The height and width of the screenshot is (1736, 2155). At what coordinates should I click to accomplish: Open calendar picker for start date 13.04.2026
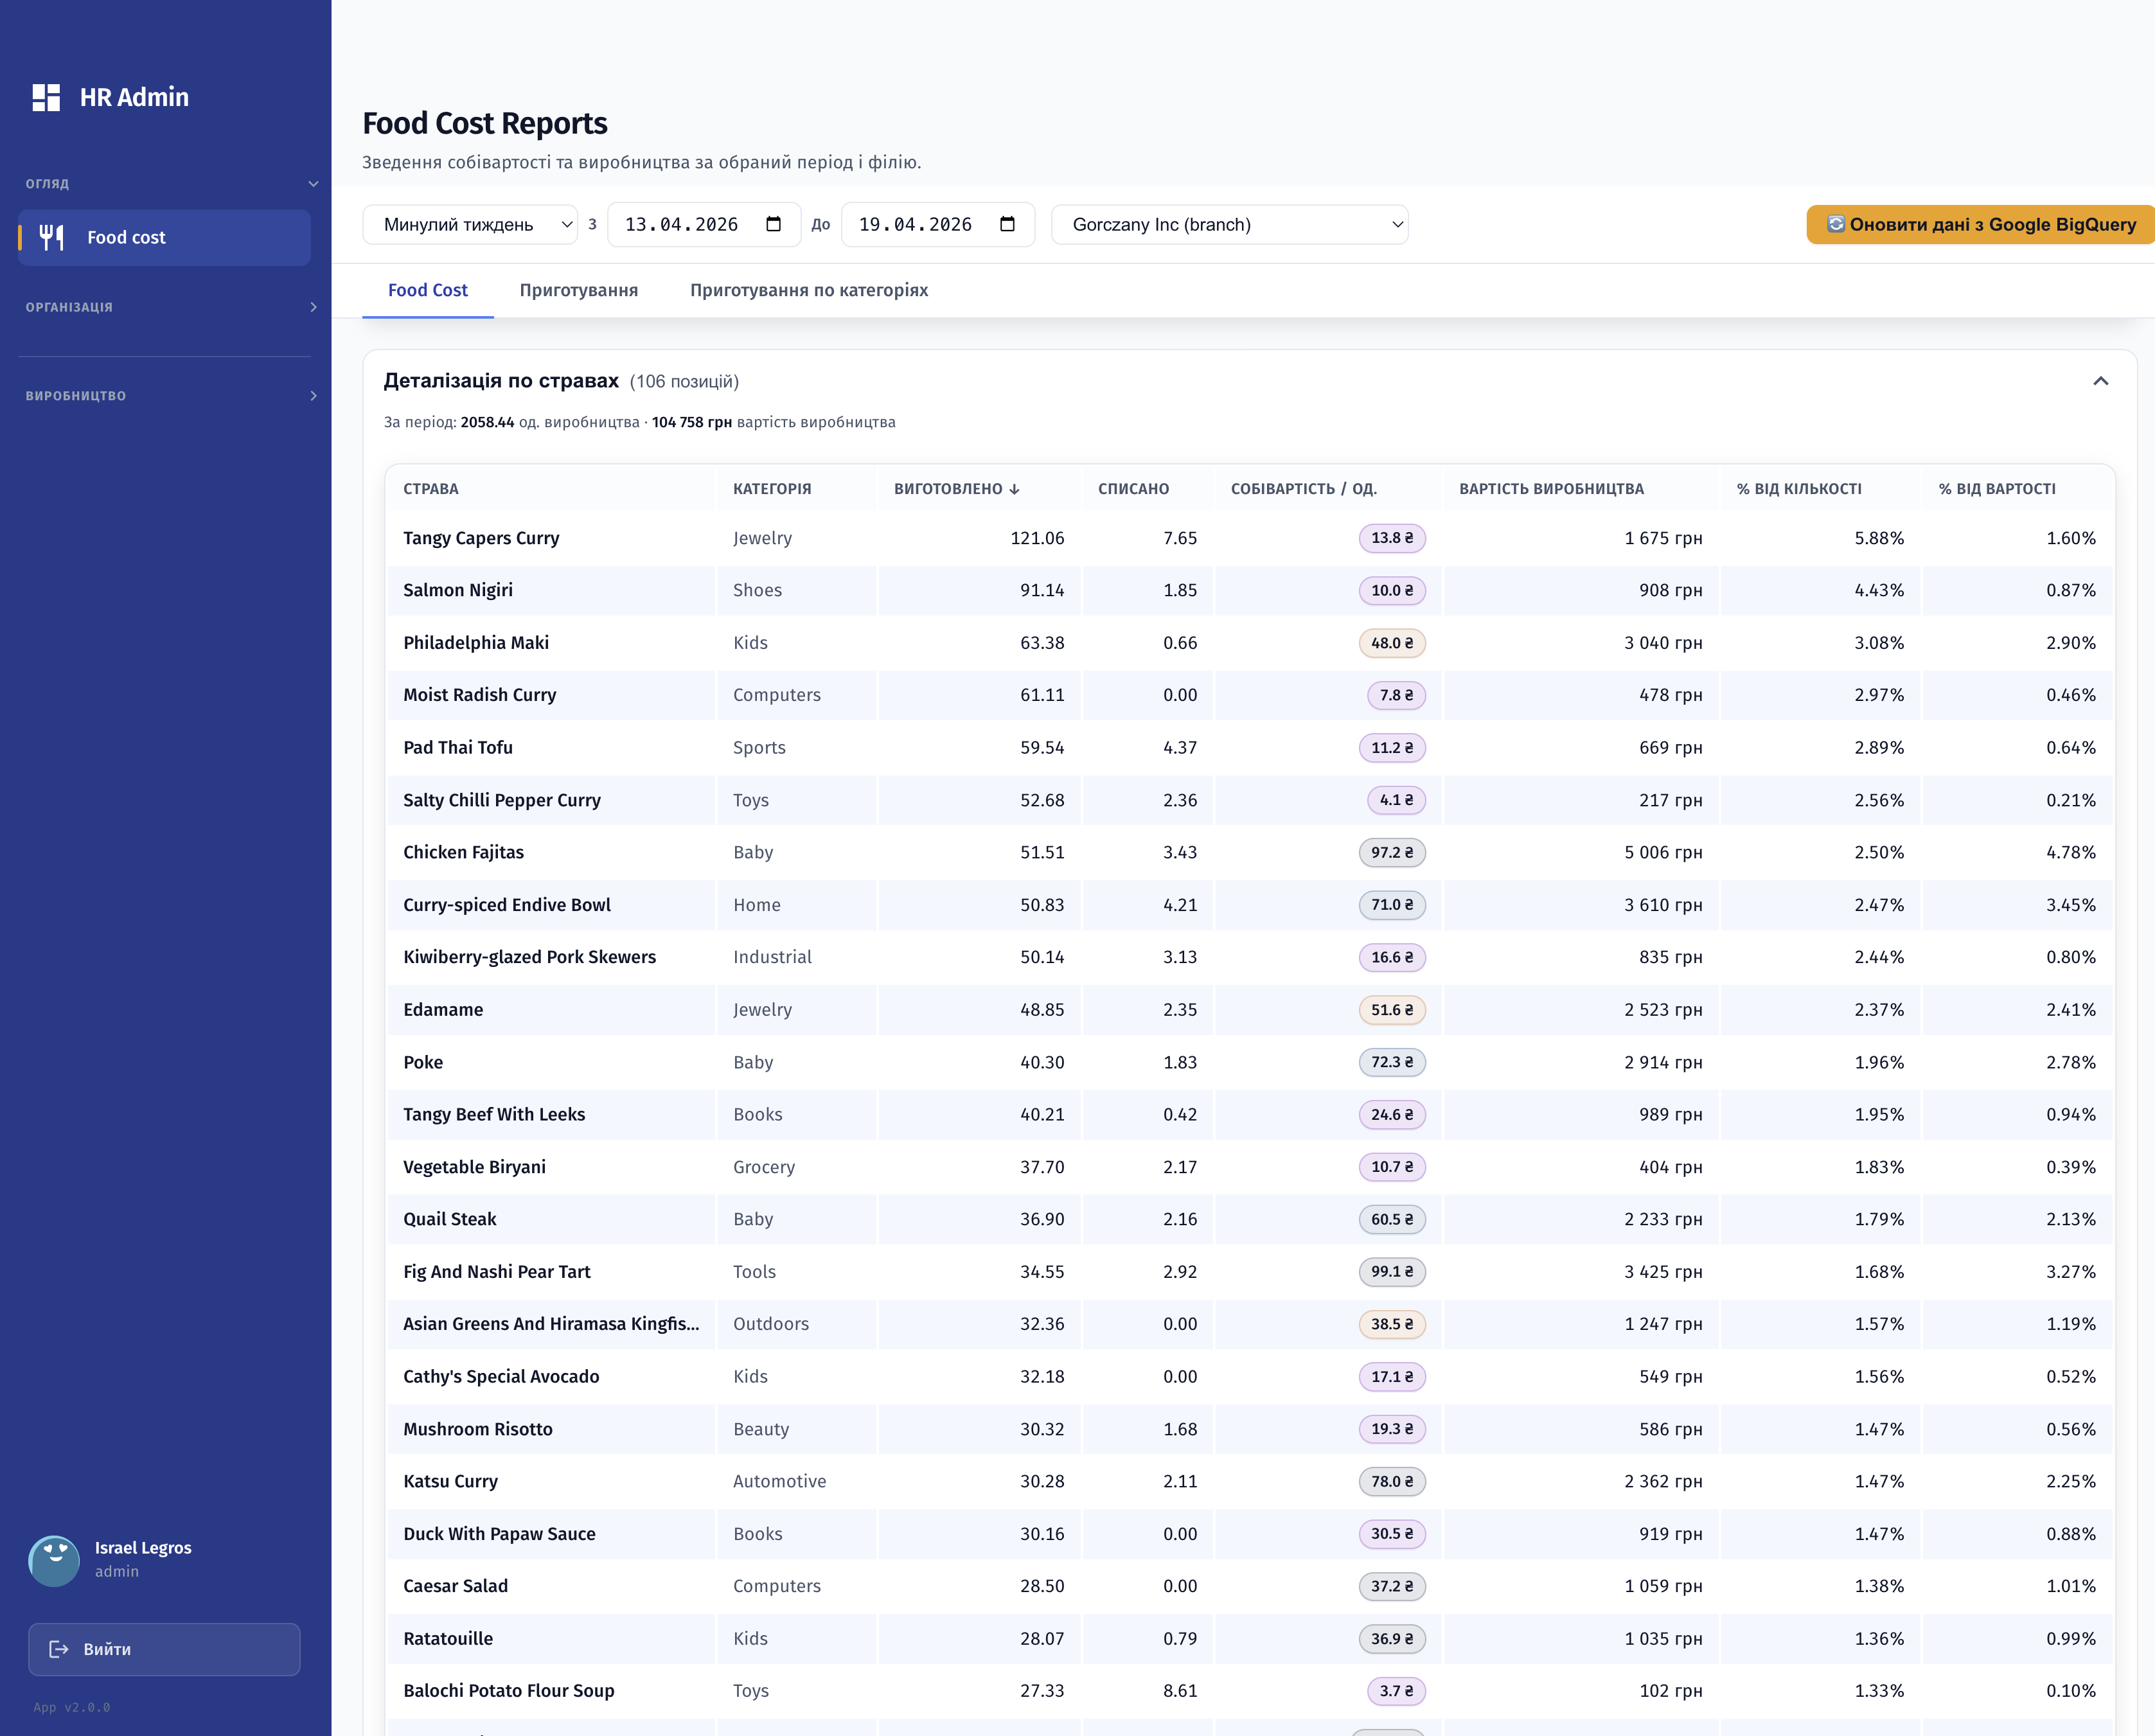(773, 224)
